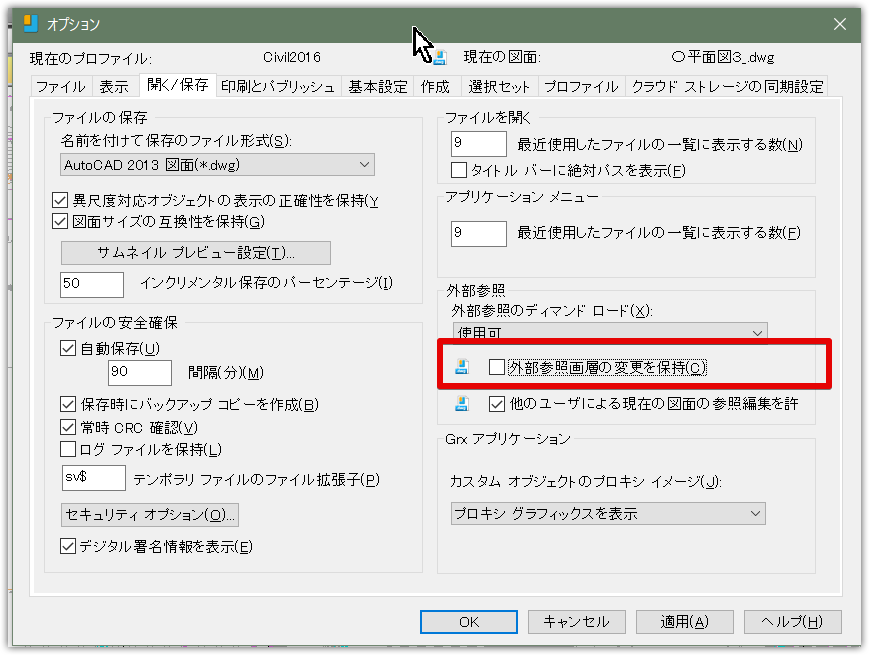This screenshot has height=655, width=869.
Task: Click ファイルを開く recent files count field
Action: click(x=479, y=144)
